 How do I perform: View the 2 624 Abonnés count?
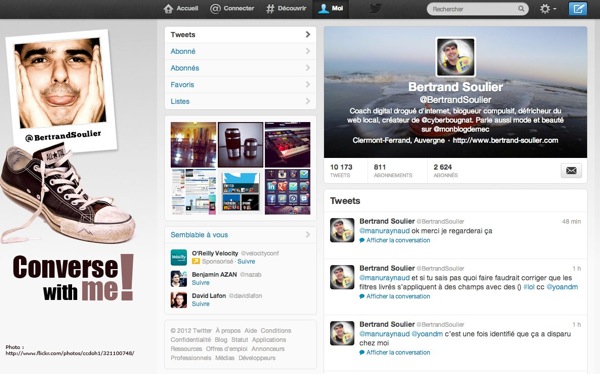[x=446, y=171]
